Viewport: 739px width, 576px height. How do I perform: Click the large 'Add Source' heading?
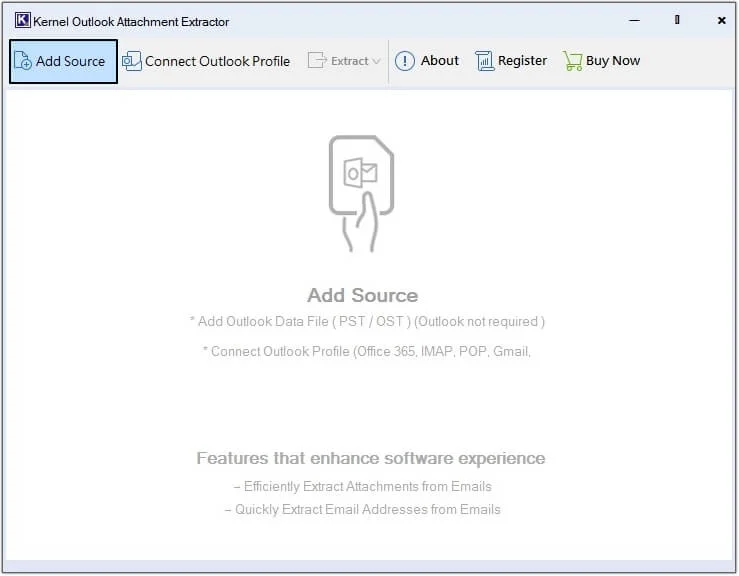coord(362,296)
